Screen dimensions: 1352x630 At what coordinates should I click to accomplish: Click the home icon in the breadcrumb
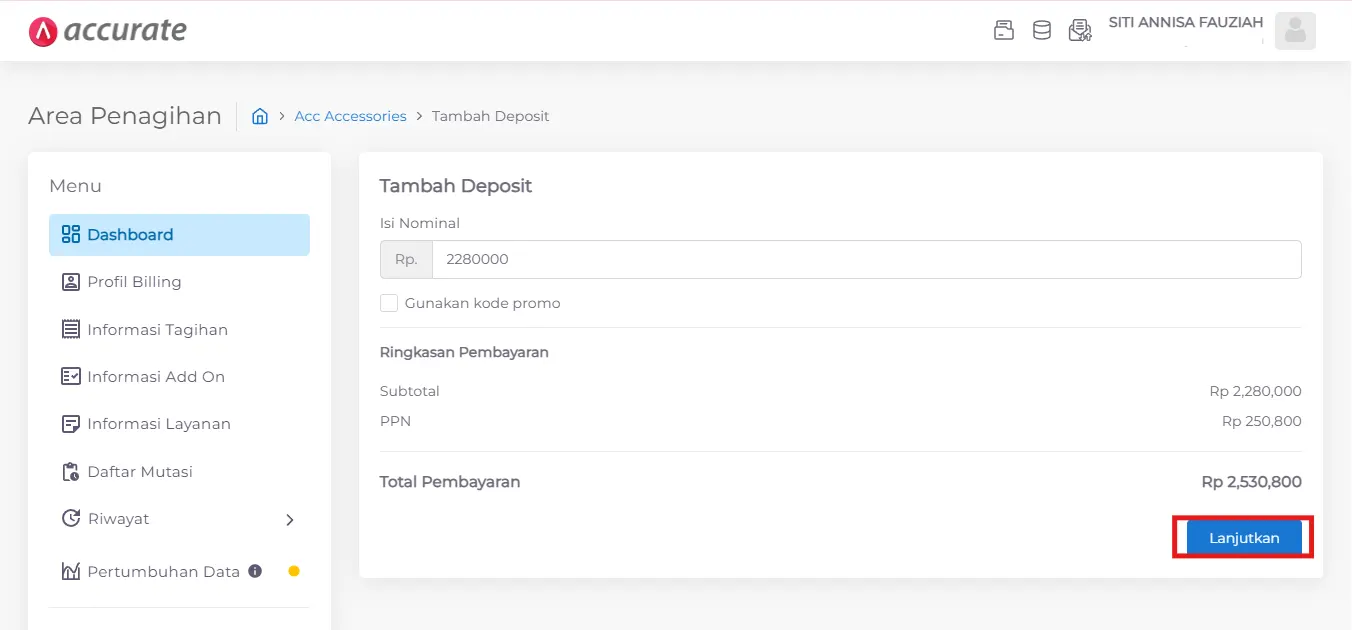coord(260,116)
